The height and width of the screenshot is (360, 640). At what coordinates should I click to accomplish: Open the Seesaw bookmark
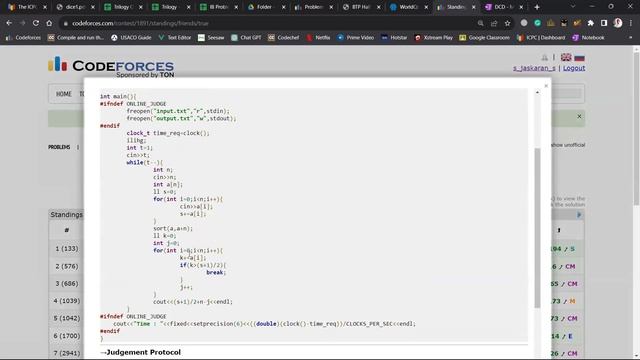coord(211,38)
